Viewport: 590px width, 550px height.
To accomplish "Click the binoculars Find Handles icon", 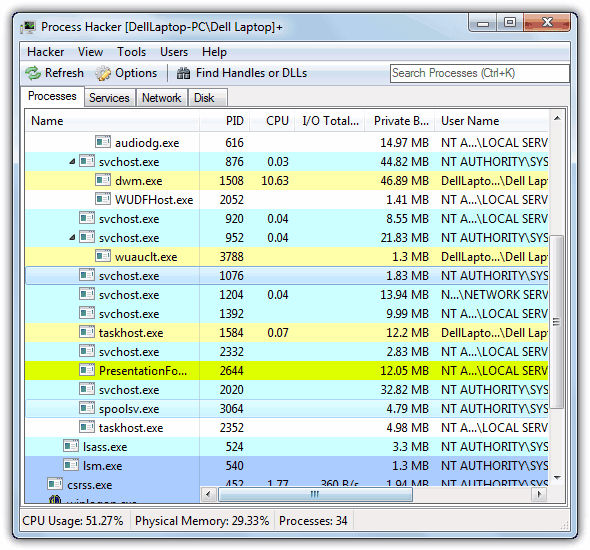I will (183, 73).
